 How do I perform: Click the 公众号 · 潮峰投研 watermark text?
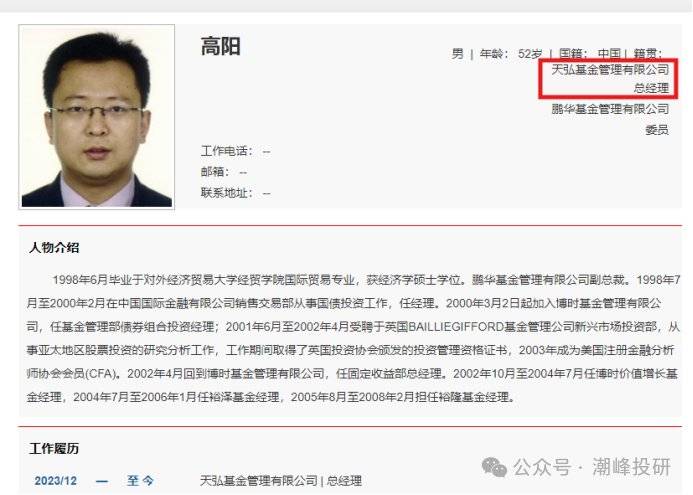click(x=592, y=467)
